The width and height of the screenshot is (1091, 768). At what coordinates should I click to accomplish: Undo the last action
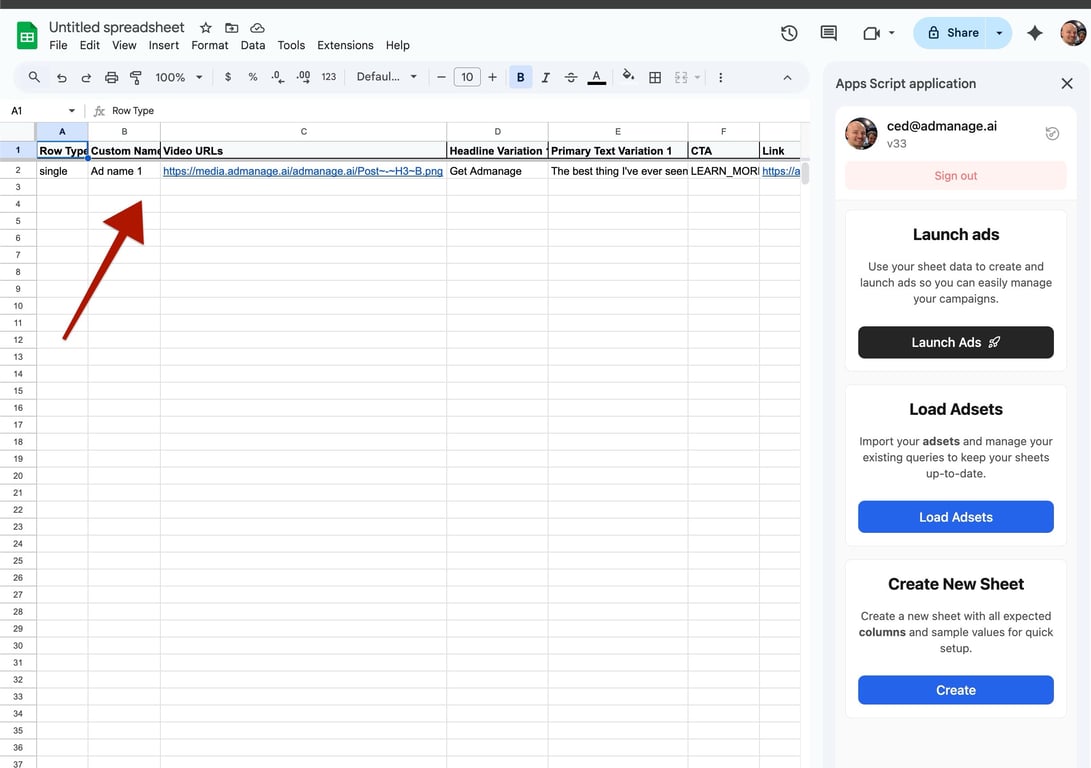pos(61,77)
